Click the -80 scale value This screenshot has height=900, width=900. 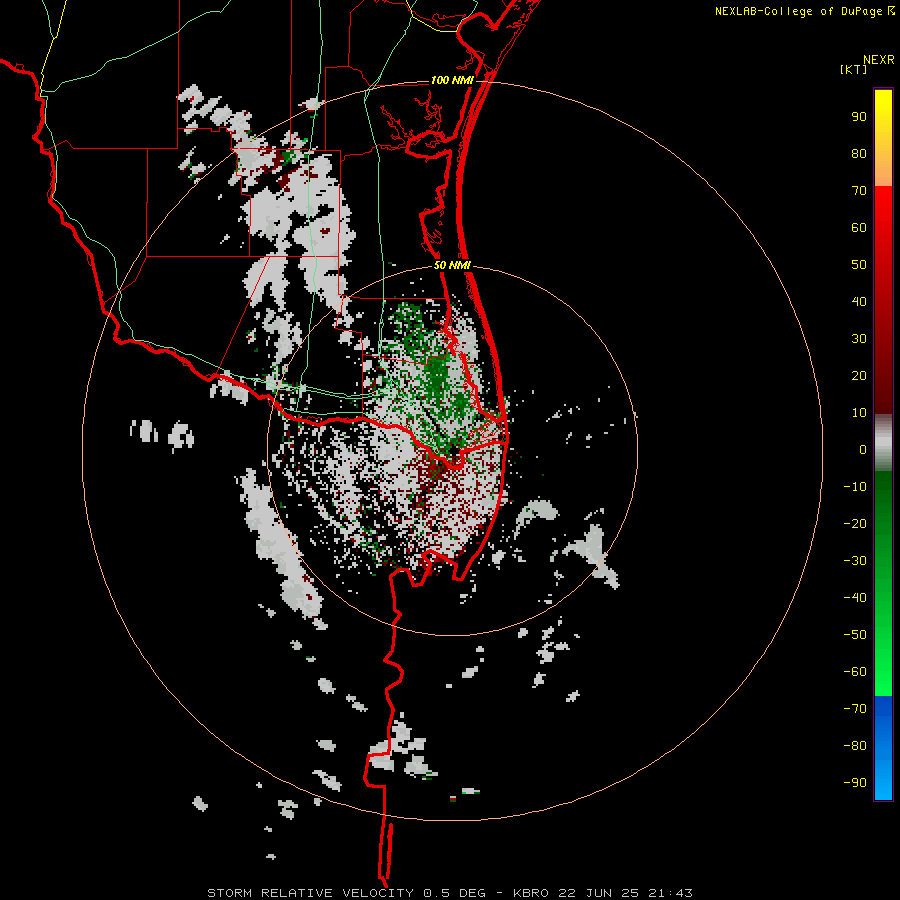pyautogui.click(x=855, y=746)
